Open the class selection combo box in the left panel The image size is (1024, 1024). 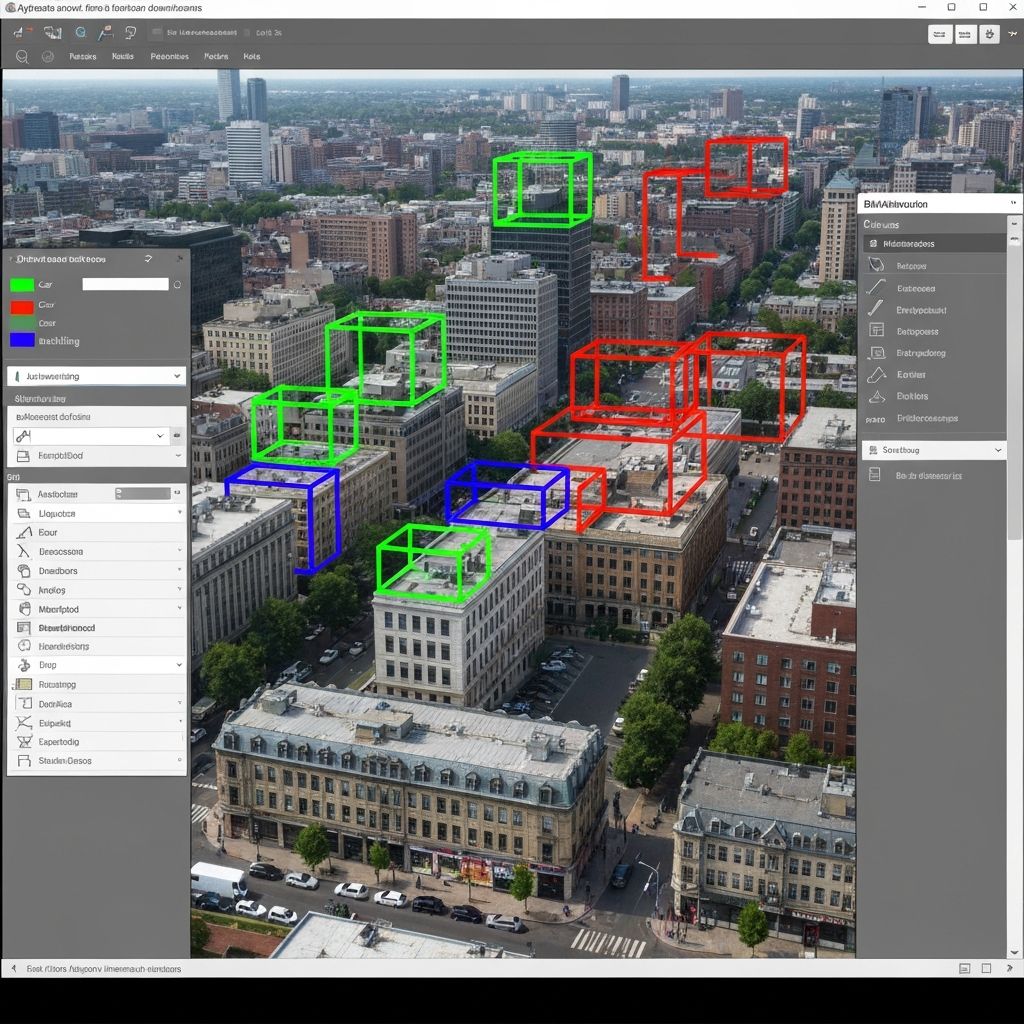click(95, 375)
